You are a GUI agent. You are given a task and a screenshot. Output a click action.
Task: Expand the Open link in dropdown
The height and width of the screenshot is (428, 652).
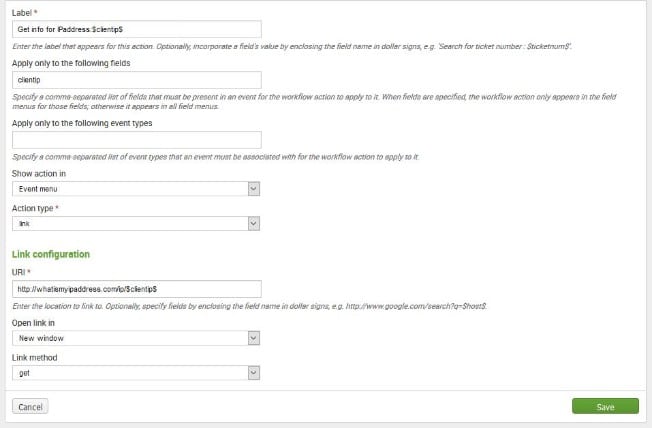[x=136, y=338]
